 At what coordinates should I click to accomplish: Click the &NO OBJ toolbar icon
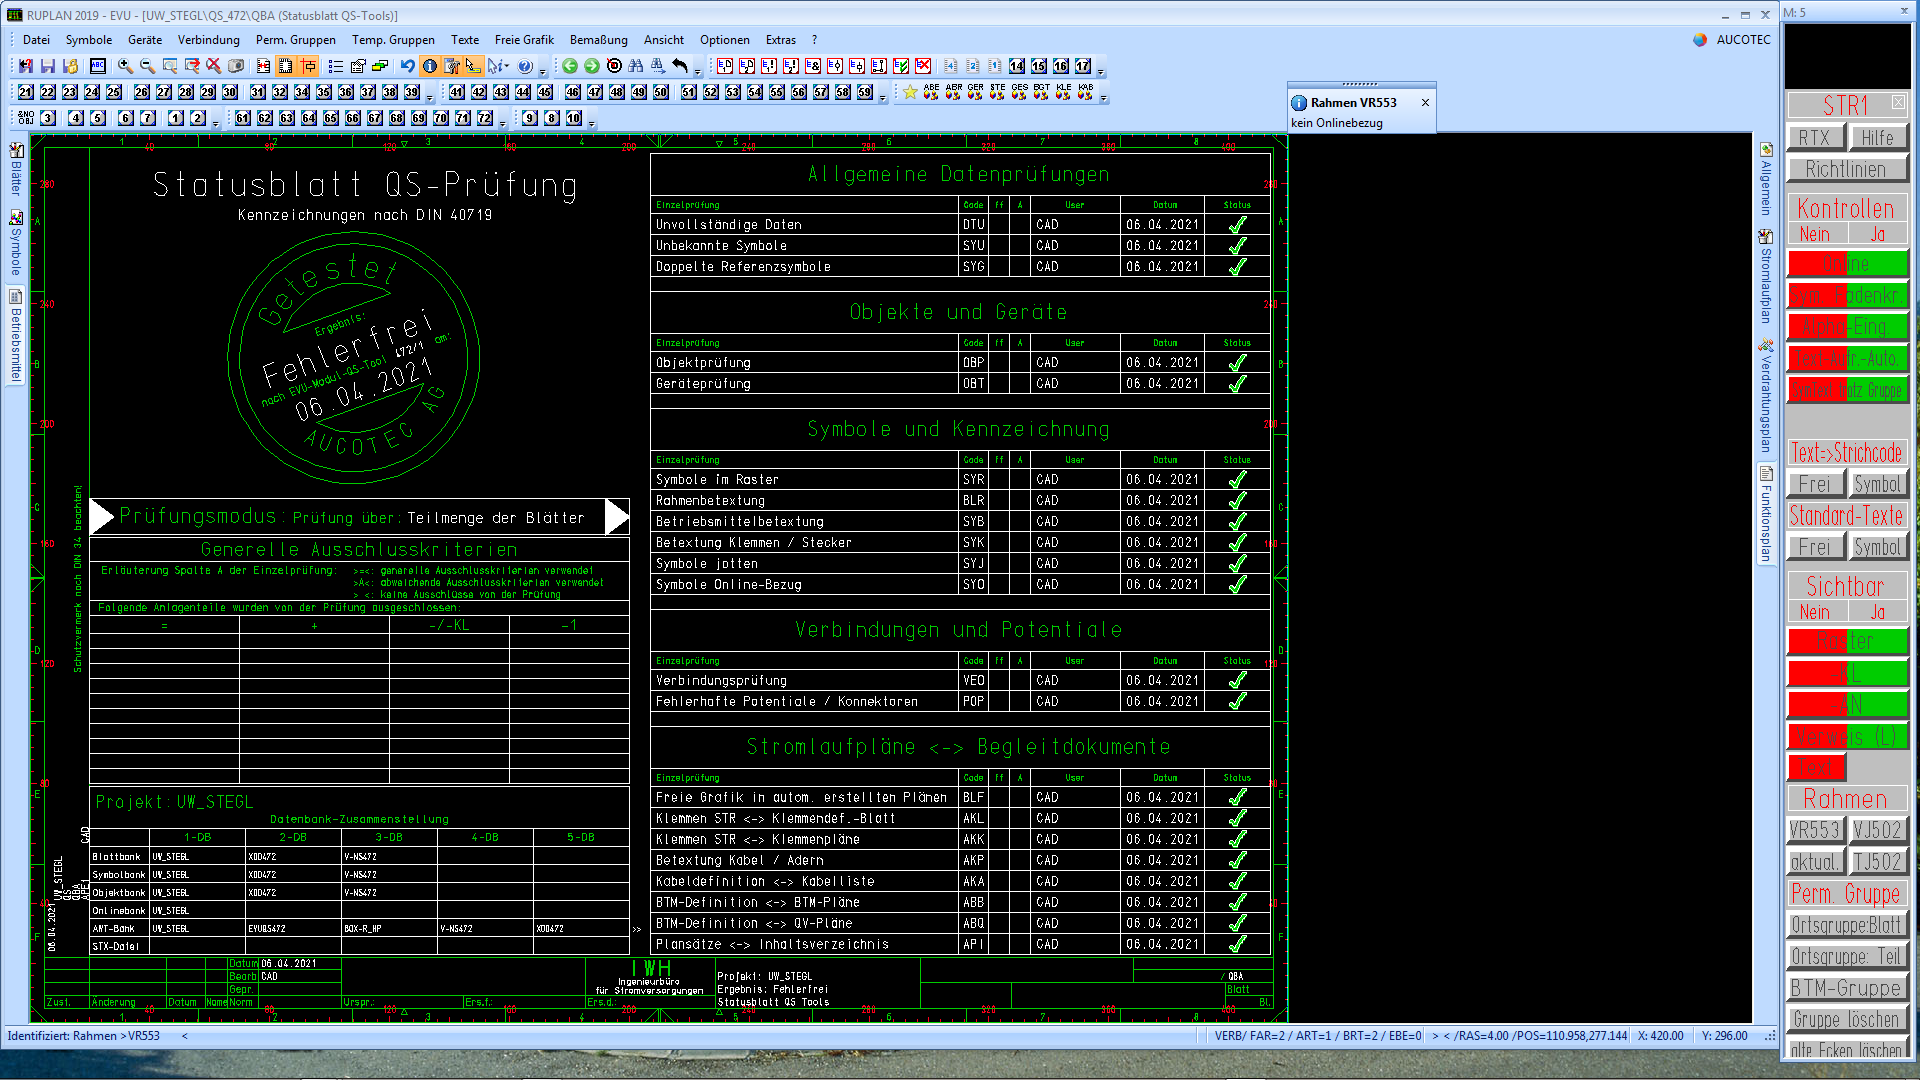(26, 118)
